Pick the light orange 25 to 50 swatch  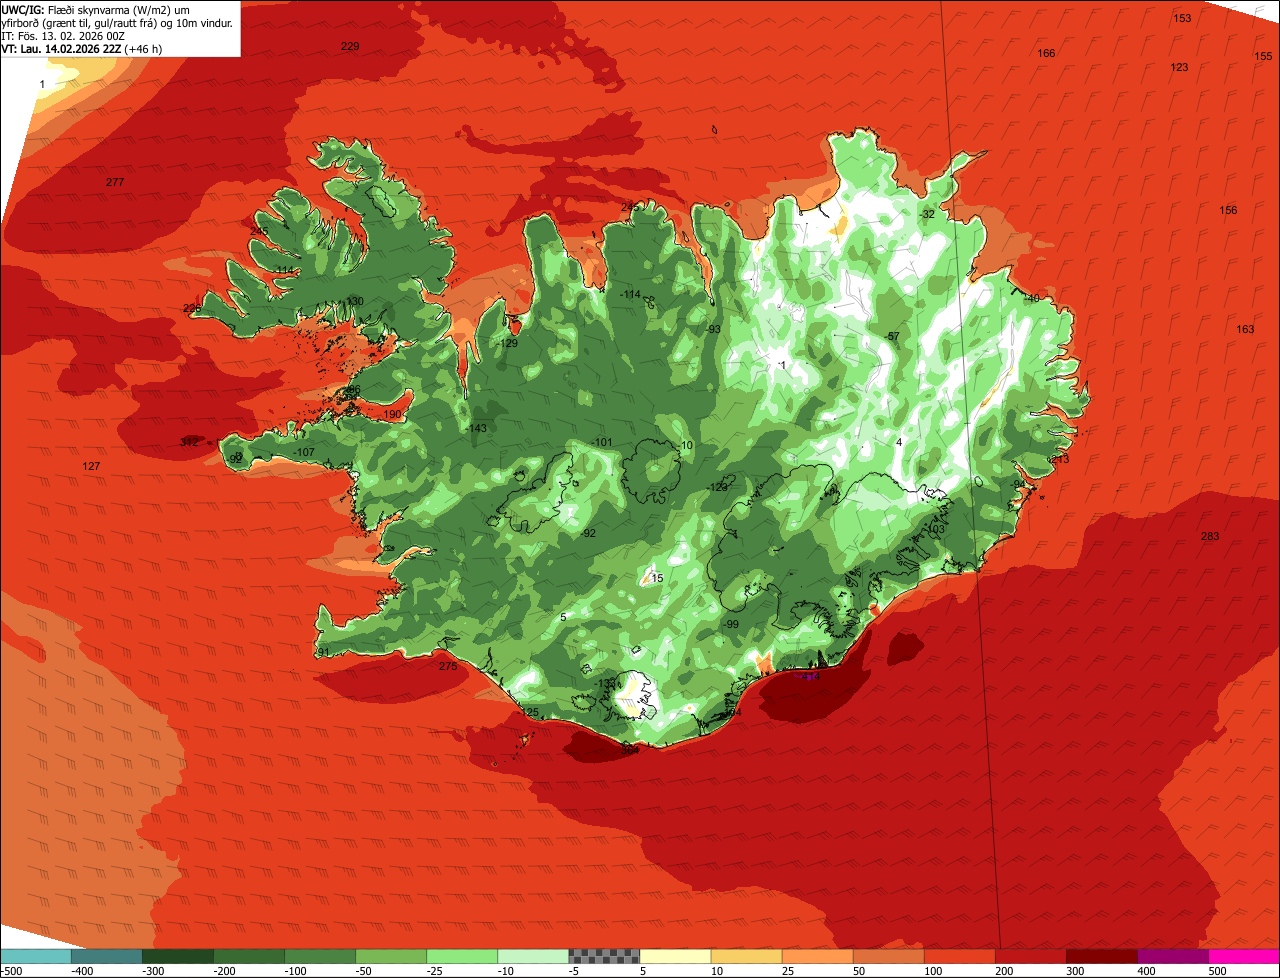(x=818, y=956)
